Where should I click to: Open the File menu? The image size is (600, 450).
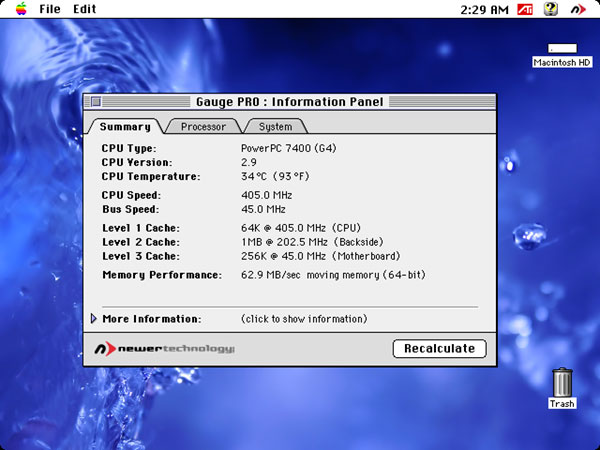[49, 9]
